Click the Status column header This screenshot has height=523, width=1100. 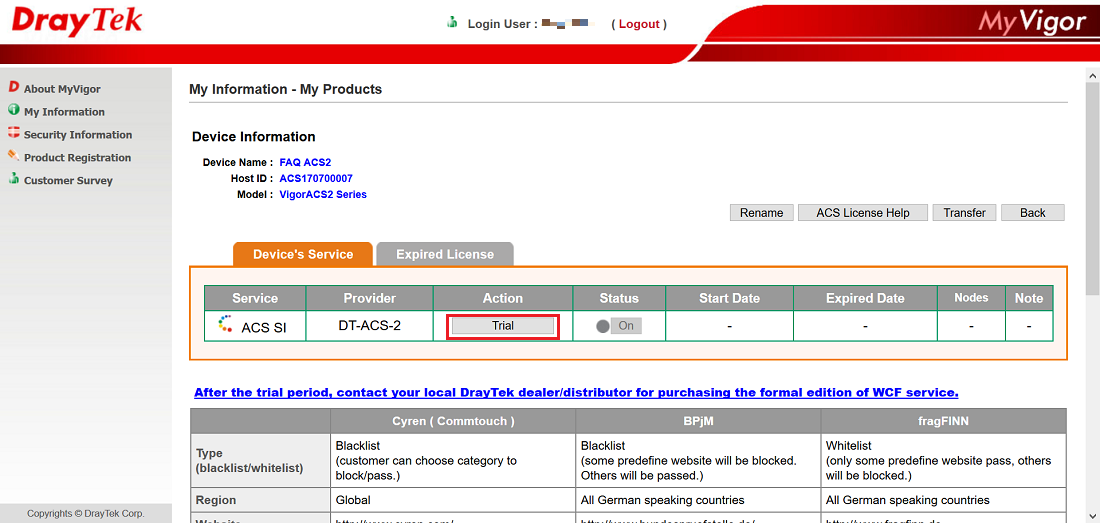619,298
